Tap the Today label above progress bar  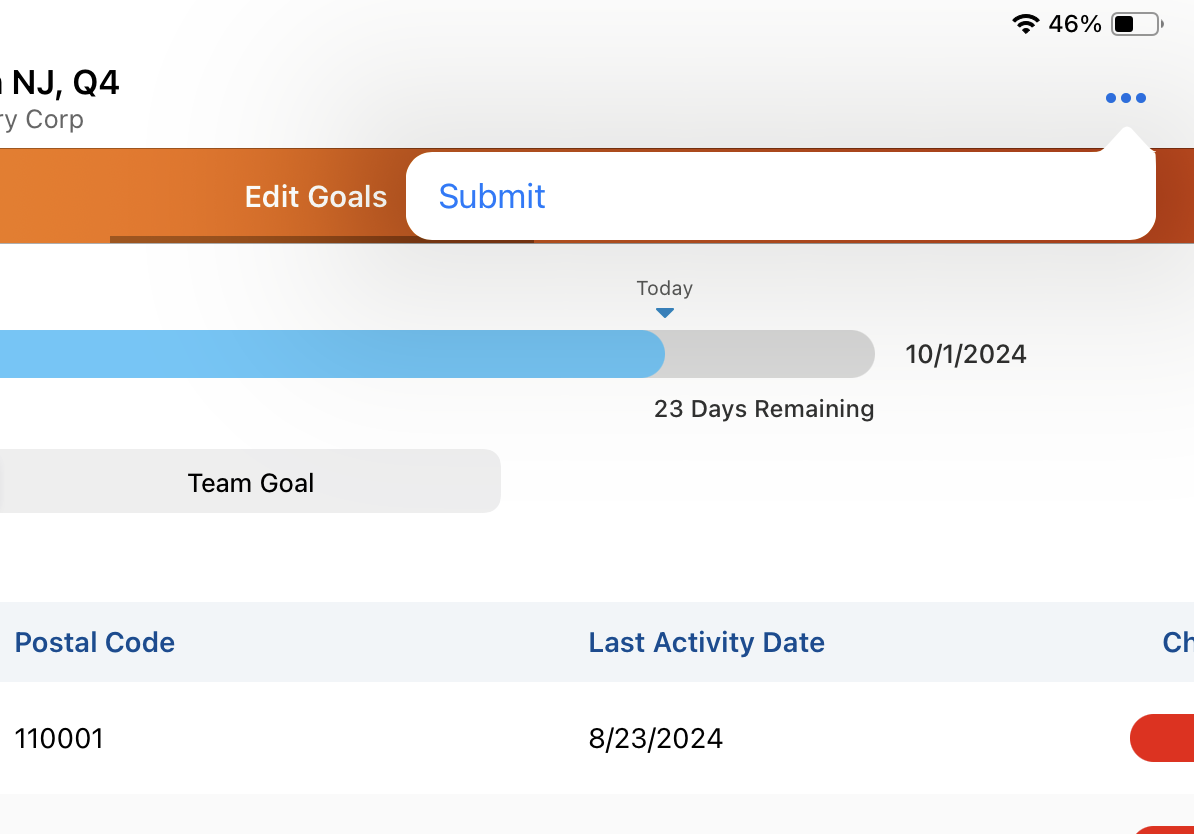[665, 288]
